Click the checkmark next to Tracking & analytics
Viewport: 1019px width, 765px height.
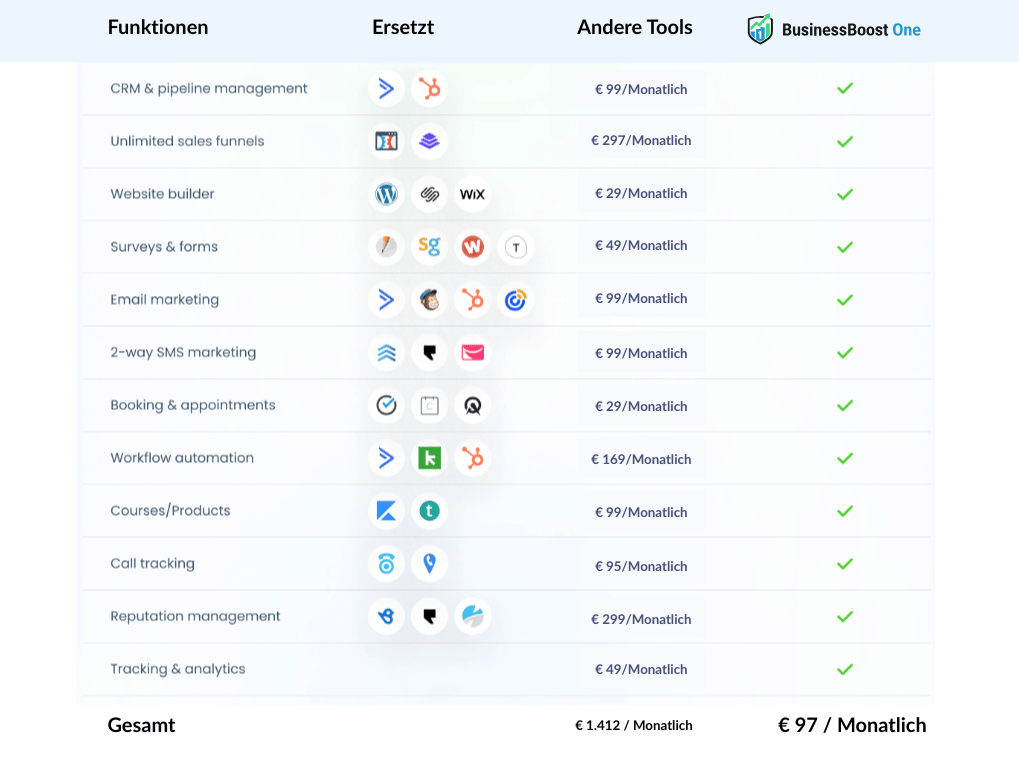coord(845,669)
